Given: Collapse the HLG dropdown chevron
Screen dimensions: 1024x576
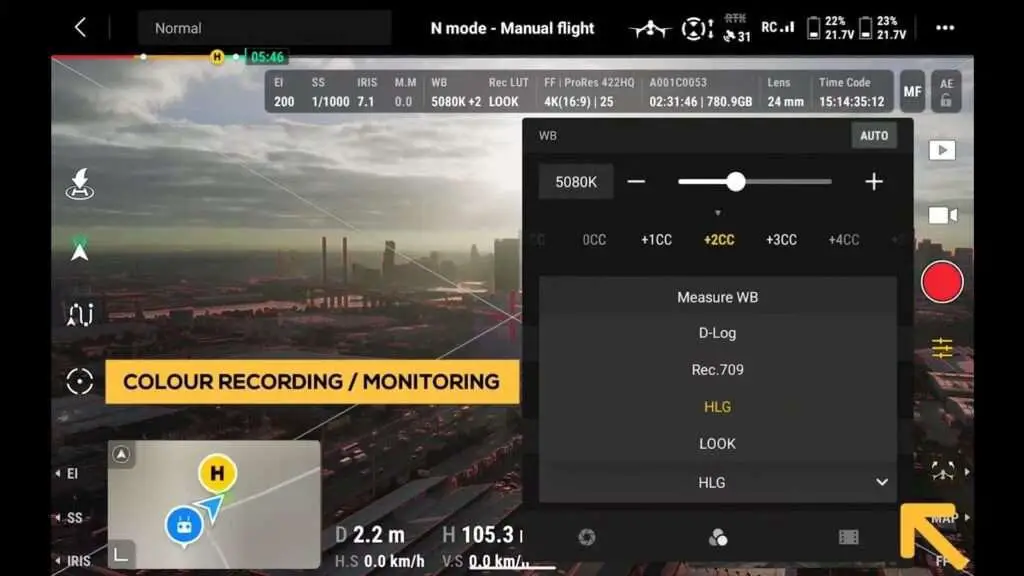Looking at the screenshot, I should [x=882, y=482].
